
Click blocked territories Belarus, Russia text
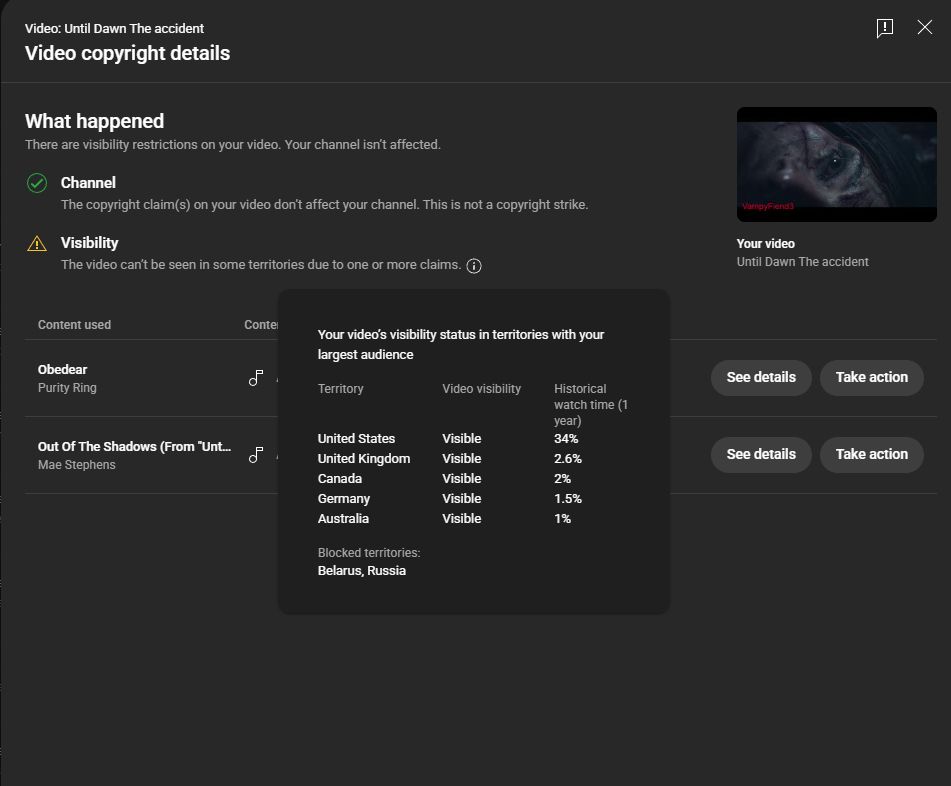point(361,571)
